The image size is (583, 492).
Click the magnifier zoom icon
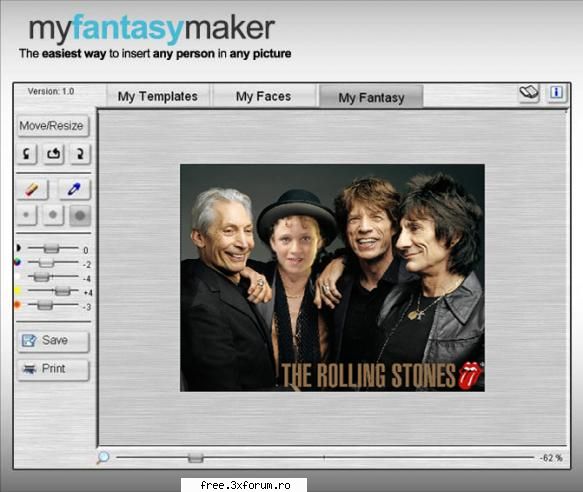pyautogui.click(x=103, y=457)
